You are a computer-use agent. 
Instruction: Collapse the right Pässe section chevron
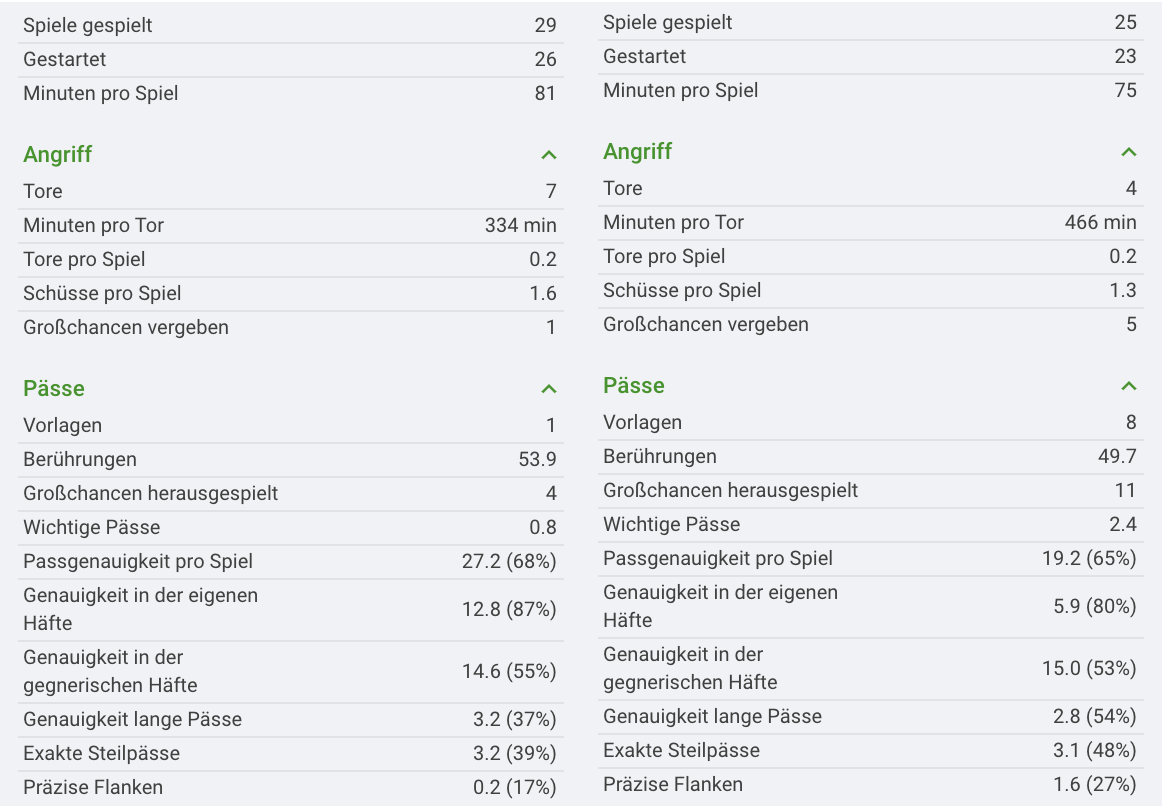1129,386
